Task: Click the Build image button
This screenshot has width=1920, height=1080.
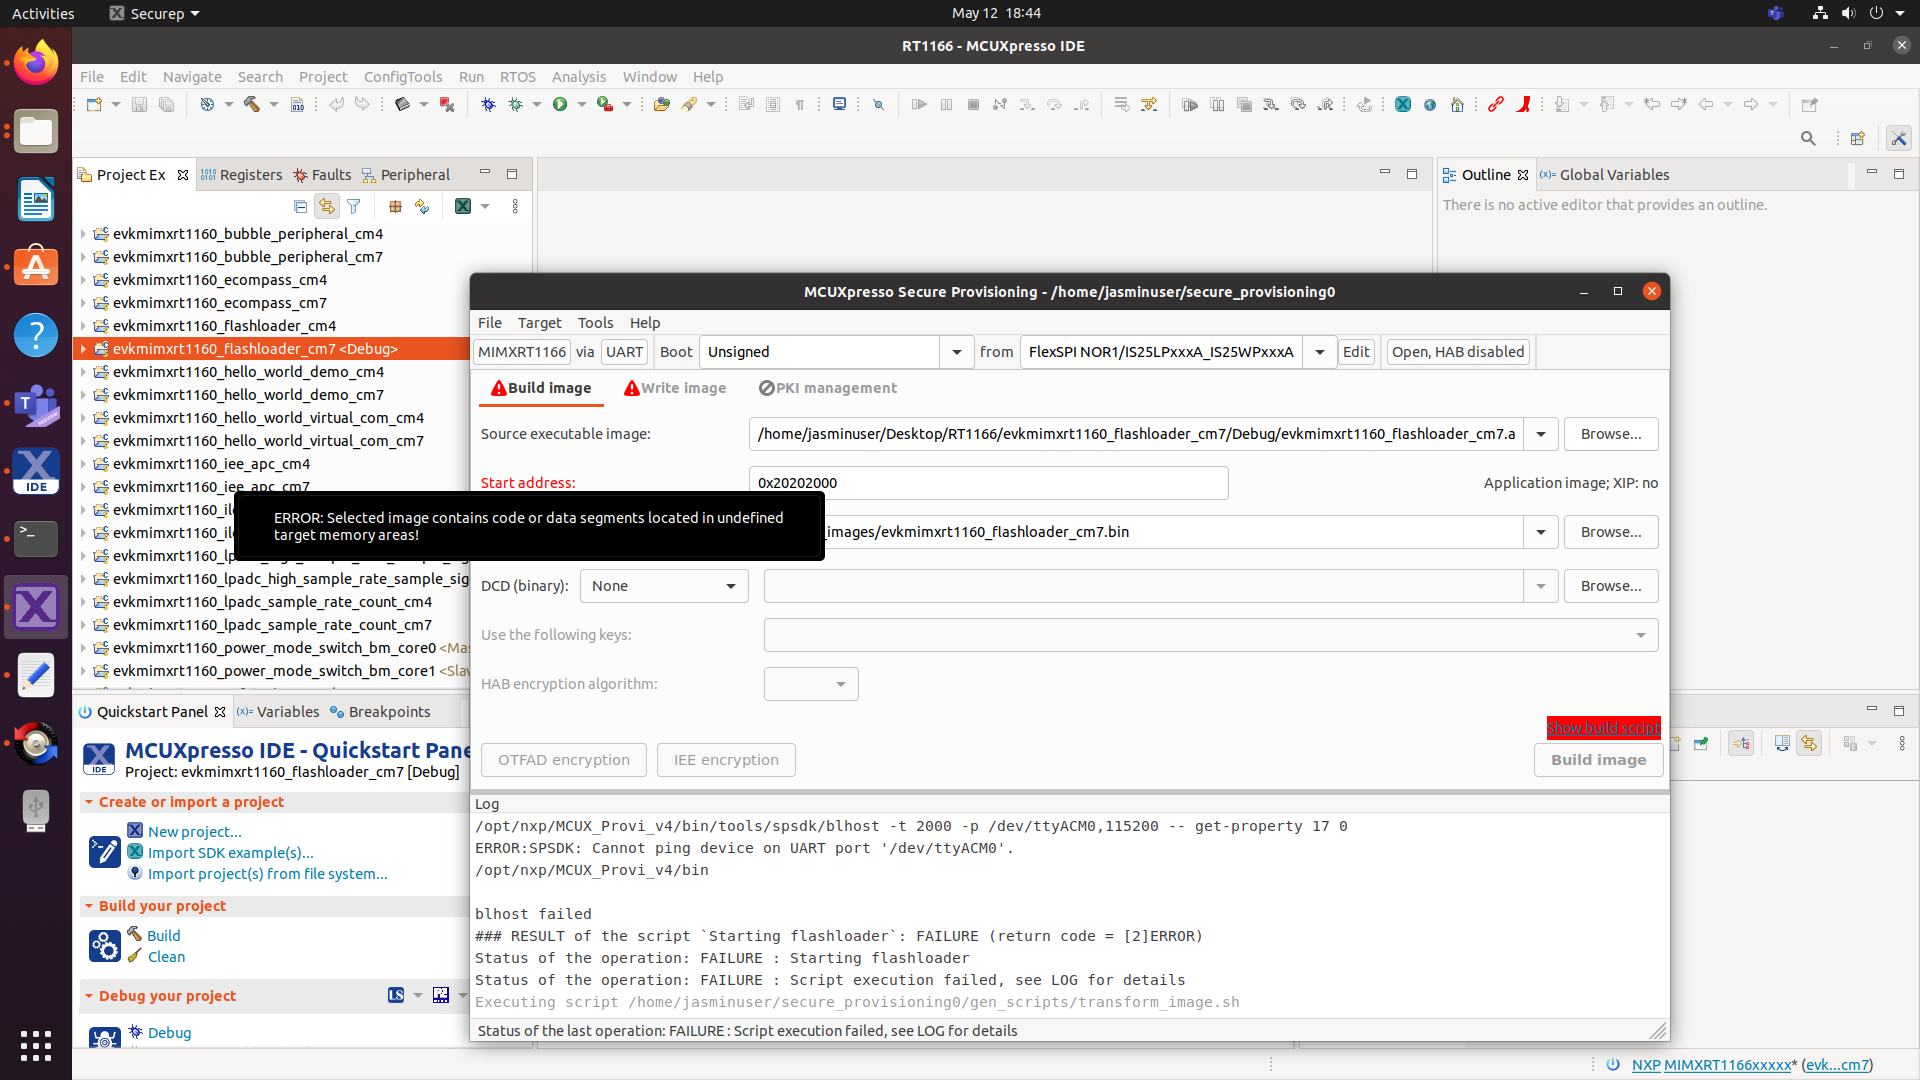Action: [1598, 760]
